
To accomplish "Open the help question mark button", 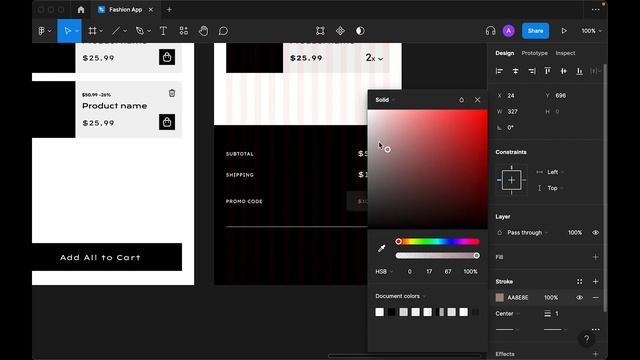I will coord(587,339).
